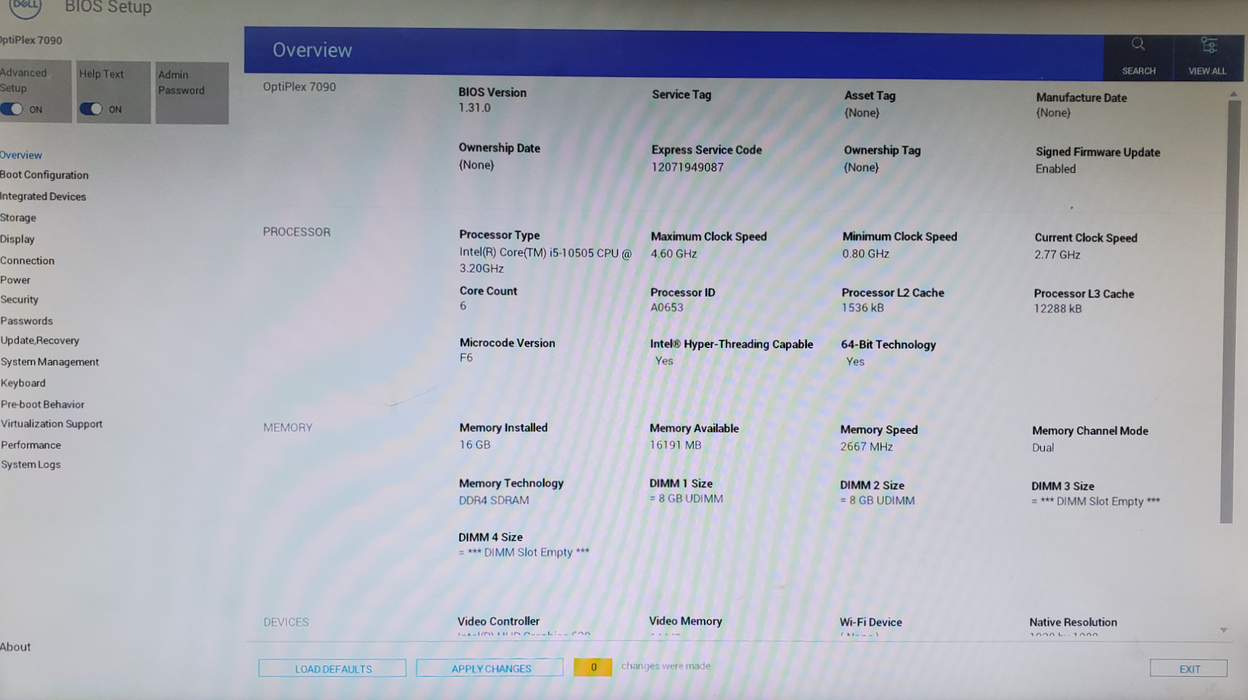Viewport: 1248px width, 700px height.
Task: Go to Storage settings
Action: point(18,218)
